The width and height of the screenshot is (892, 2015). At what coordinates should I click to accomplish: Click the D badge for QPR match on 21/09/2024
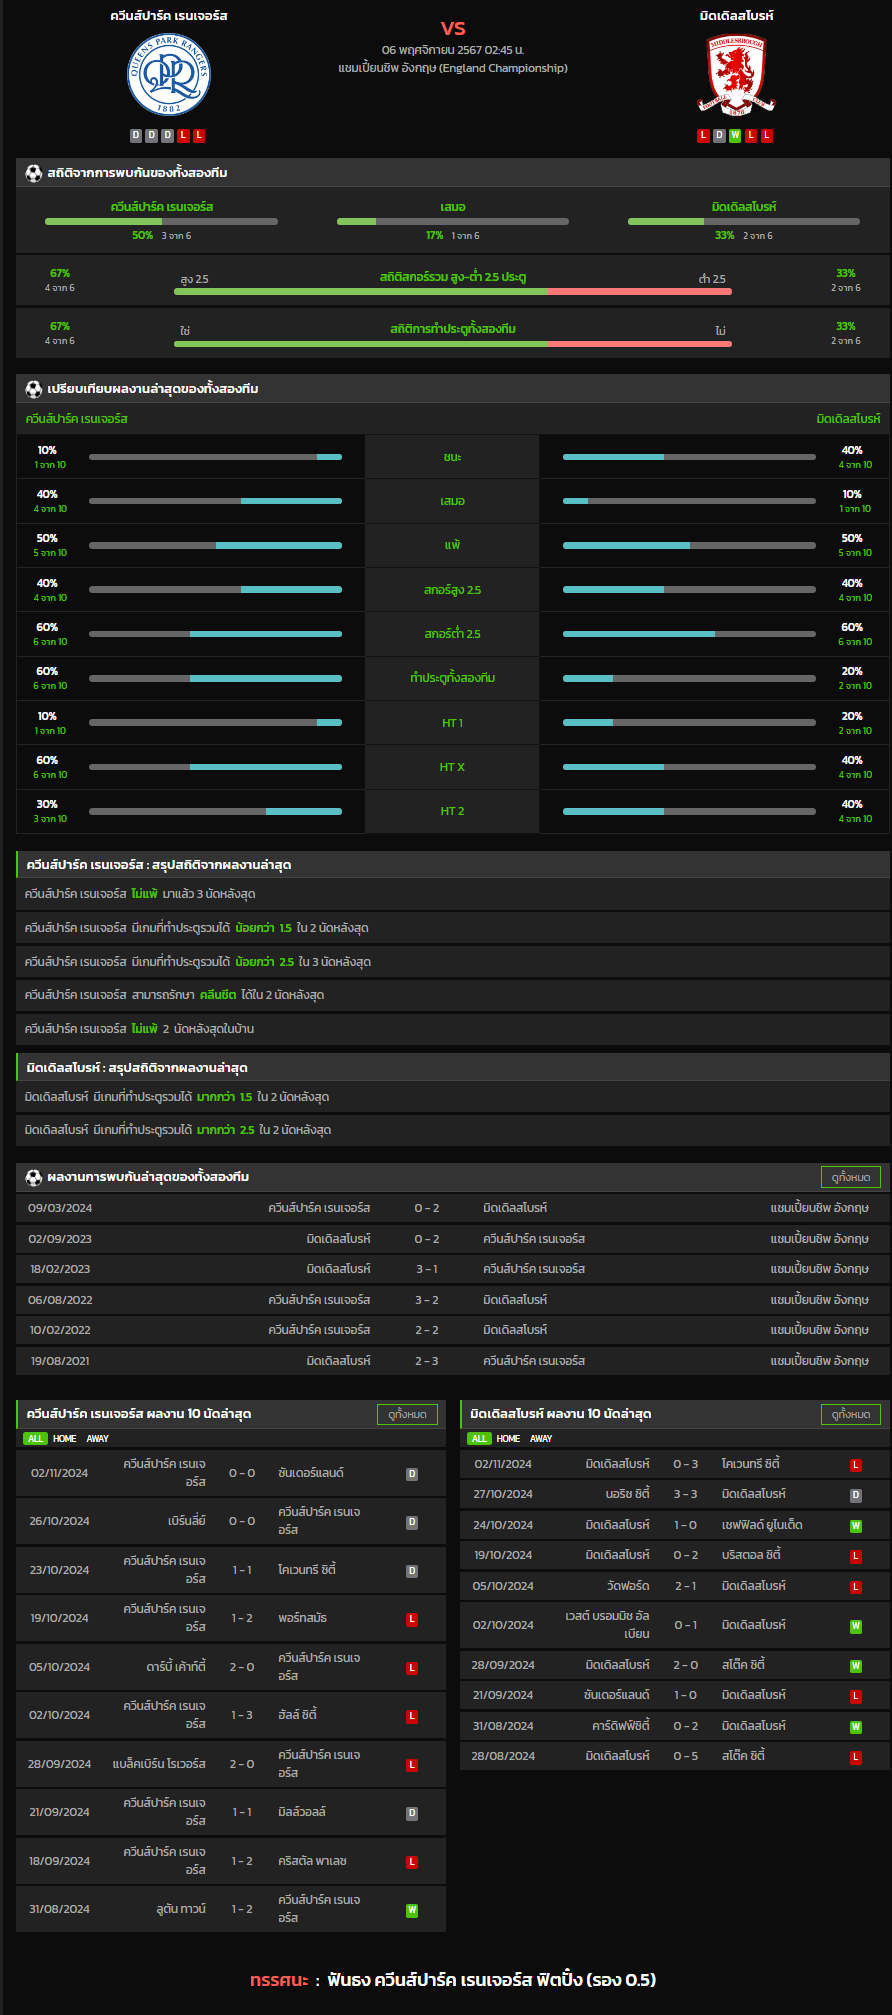pyautogui.click(x=412, y=1813)
